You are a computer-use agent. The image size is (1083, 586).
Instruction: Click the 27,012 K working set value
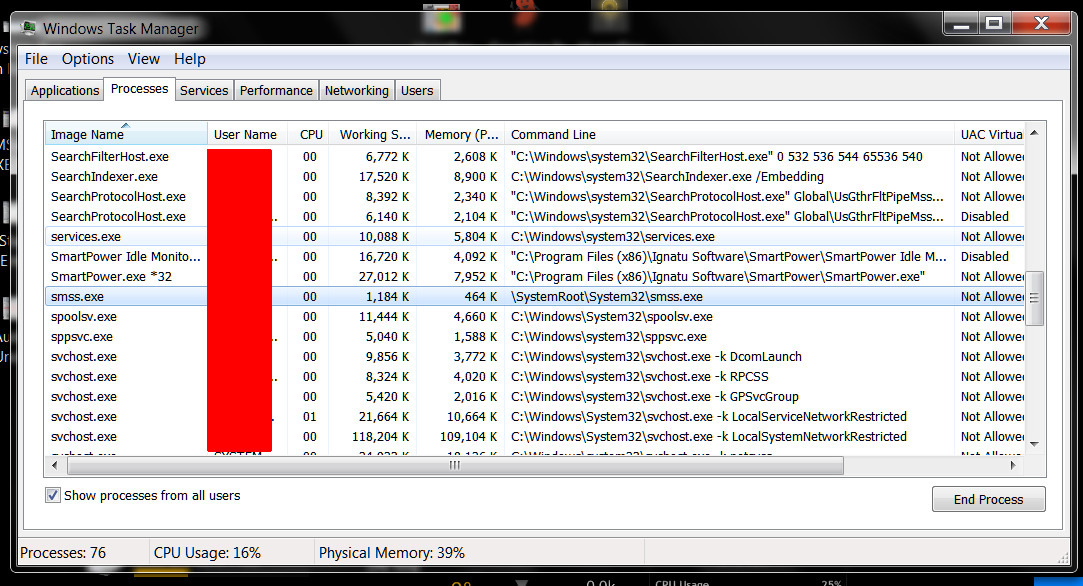(383, 276)
